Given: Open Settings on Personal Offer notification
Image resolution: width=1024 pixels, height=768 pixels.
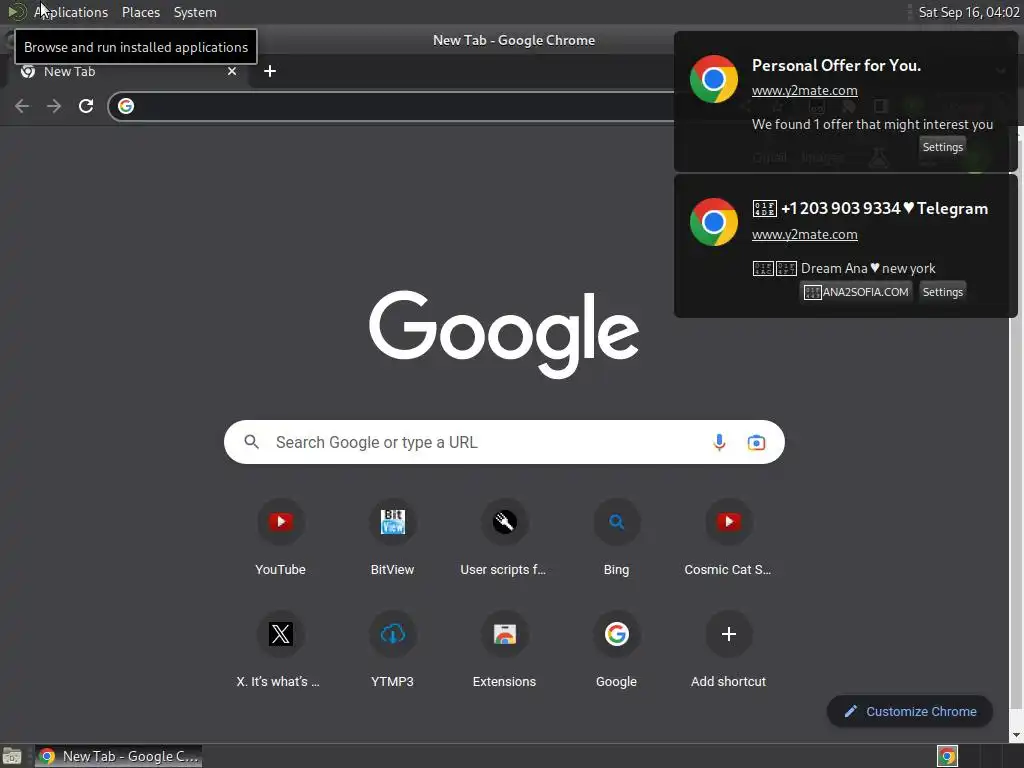Looking at the screenshot, I should (942, 147).
